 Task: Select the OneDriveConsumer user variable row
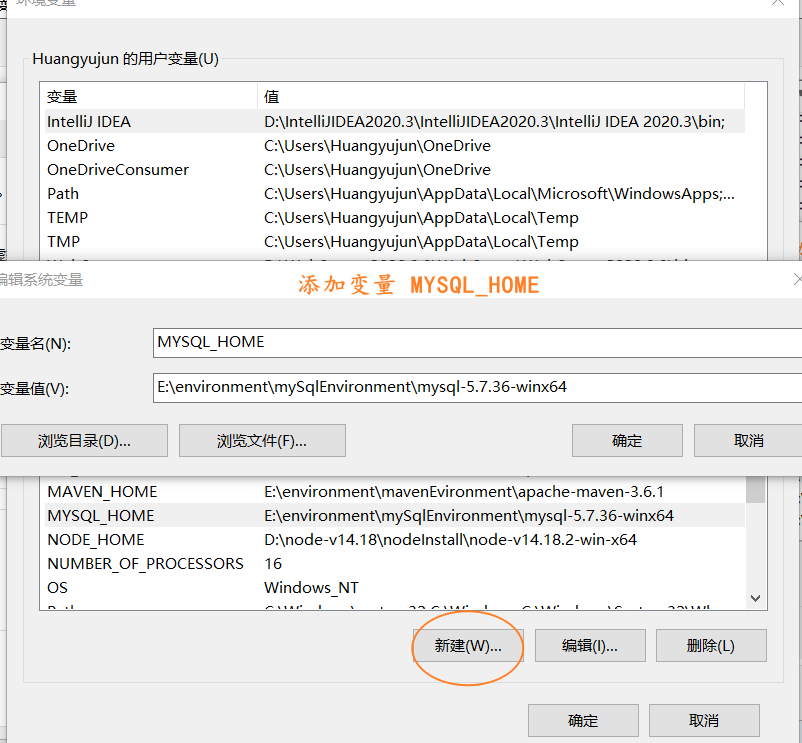pyautogui.click(x=395, y=169)
